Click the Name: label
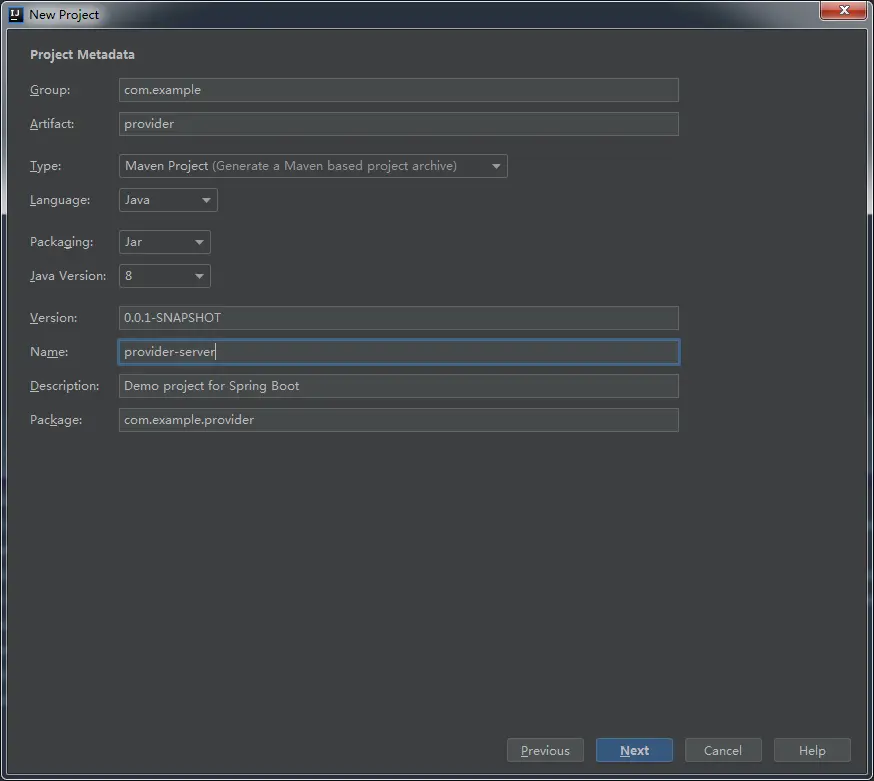874x781 pixels. point(49,352)
